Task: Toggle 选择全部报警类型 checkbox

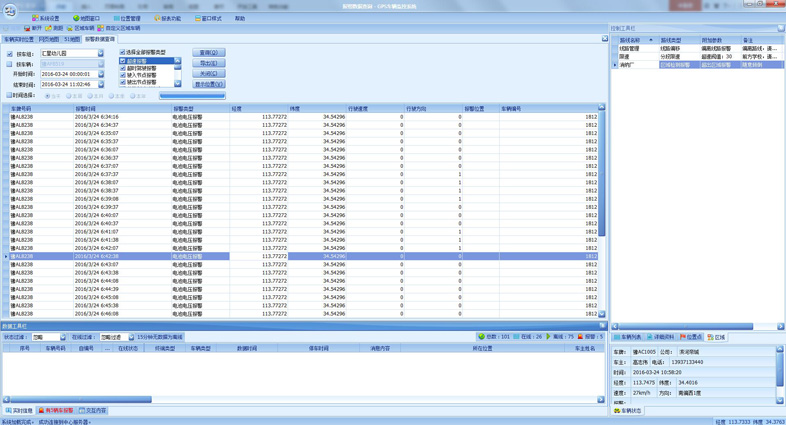Action: [123, 52]
